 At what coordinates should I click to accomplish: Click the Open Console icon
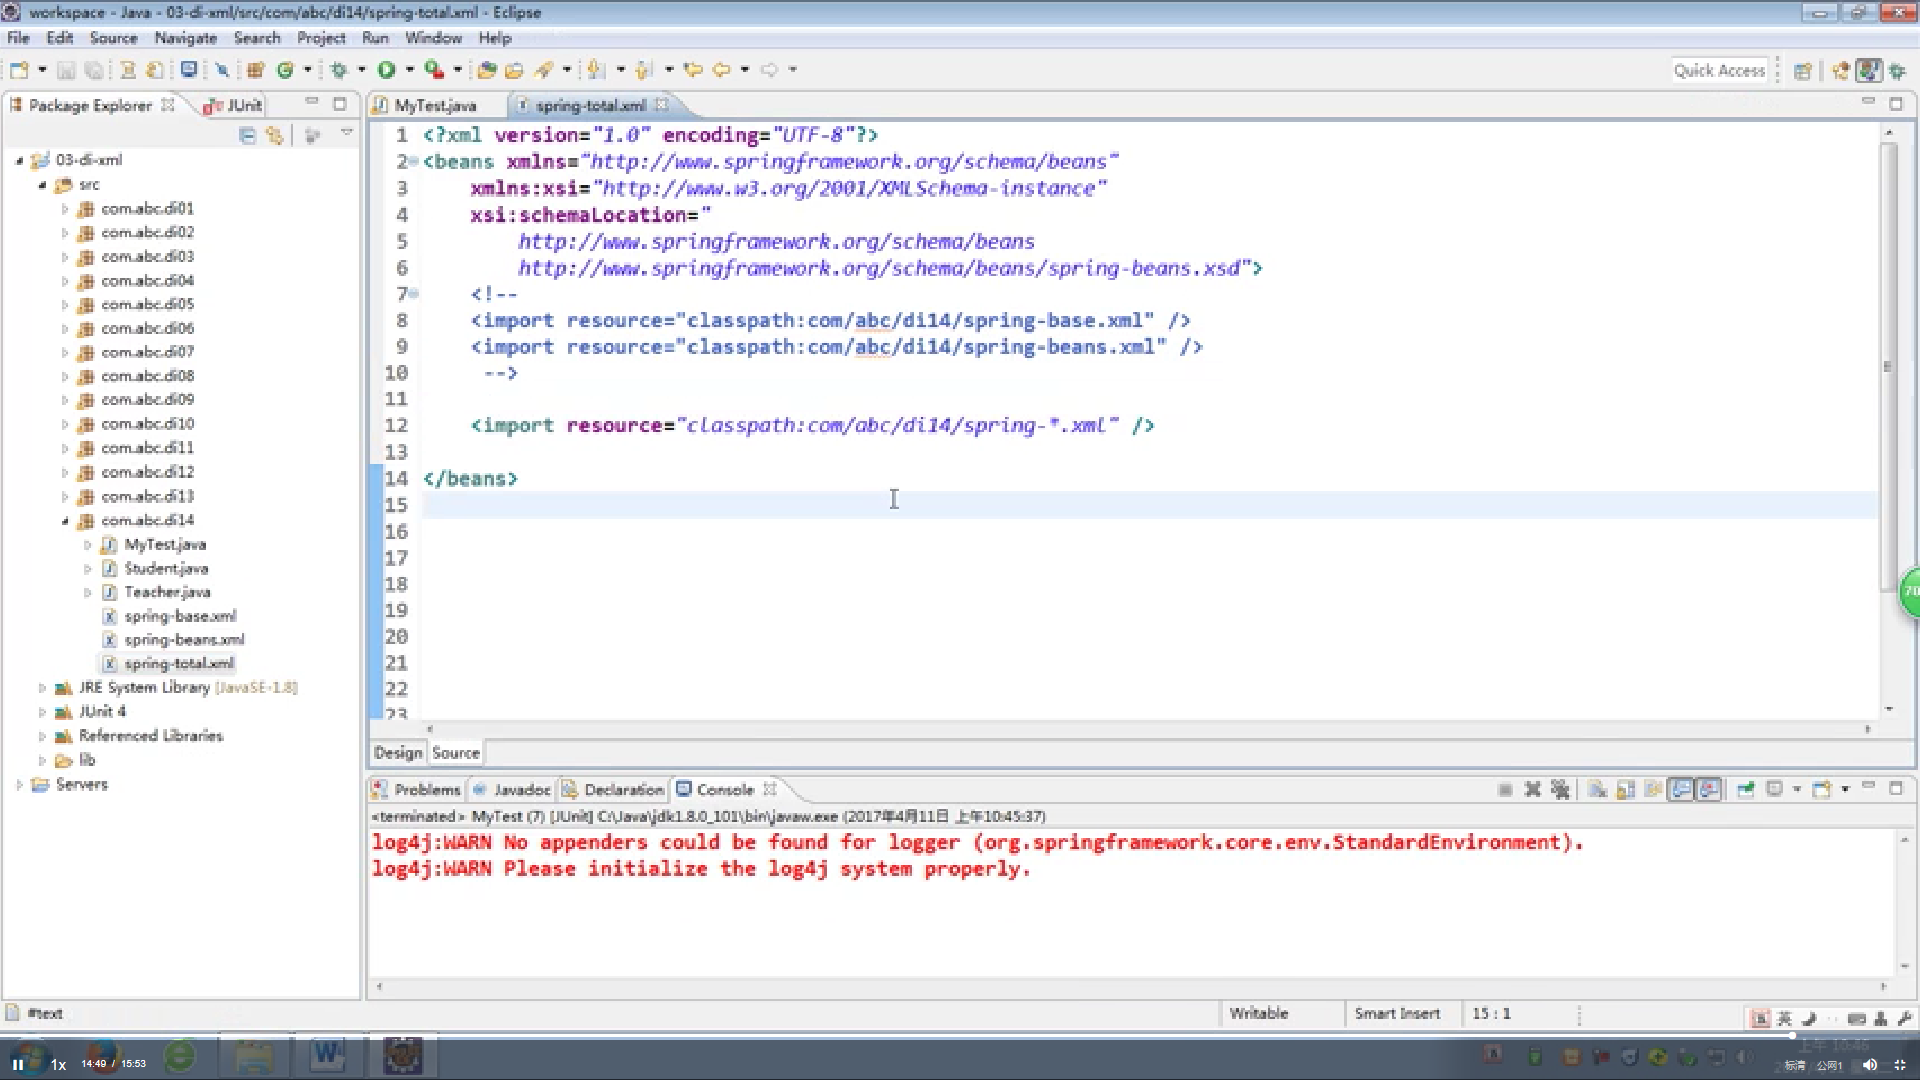[1822, 789]
